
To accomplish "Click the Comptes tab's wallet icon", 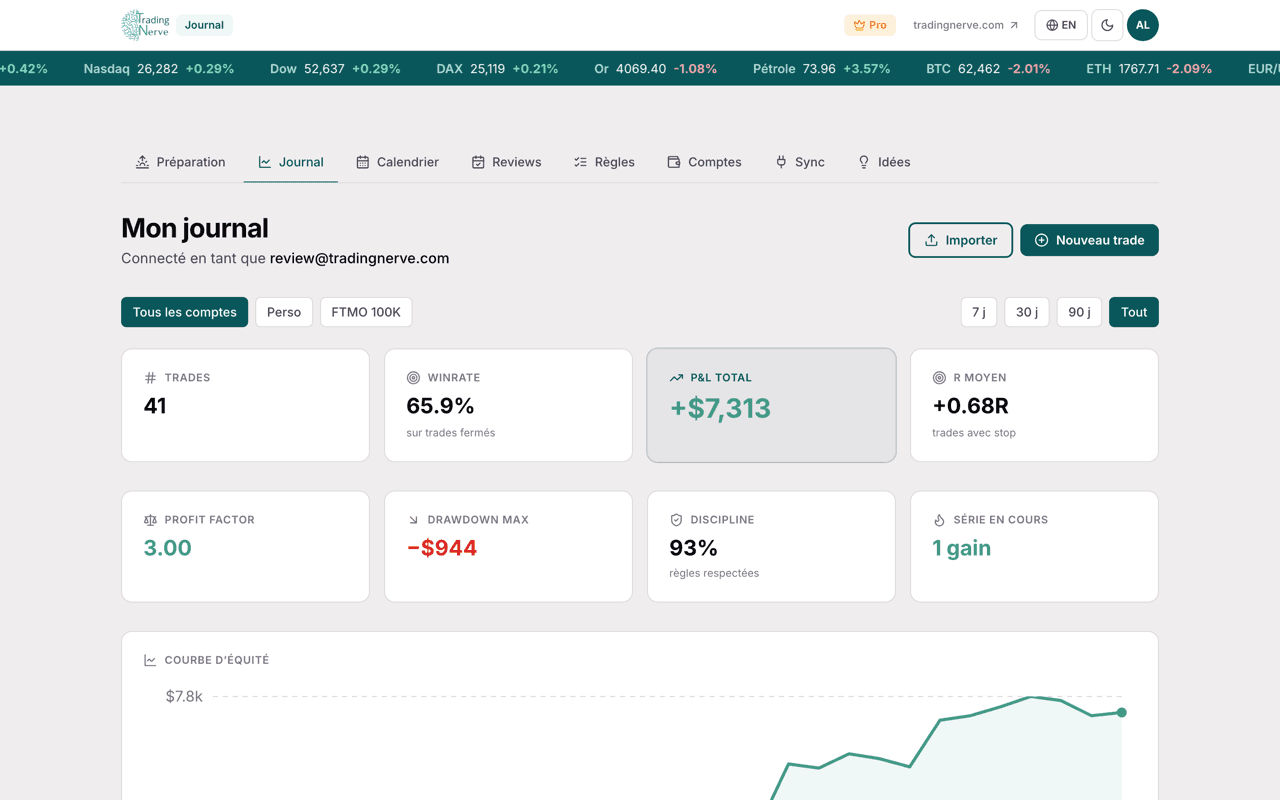I will [674, 162].
